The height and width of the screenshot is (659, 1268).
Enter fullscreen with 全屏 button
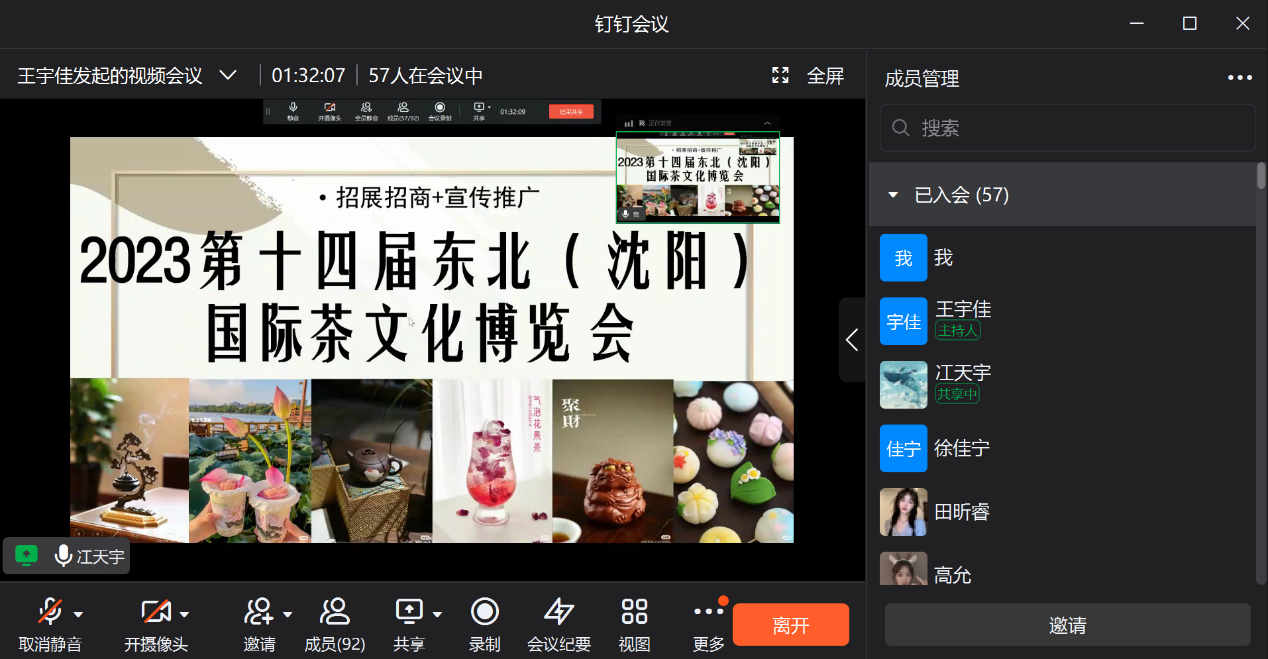pos(808,75)
